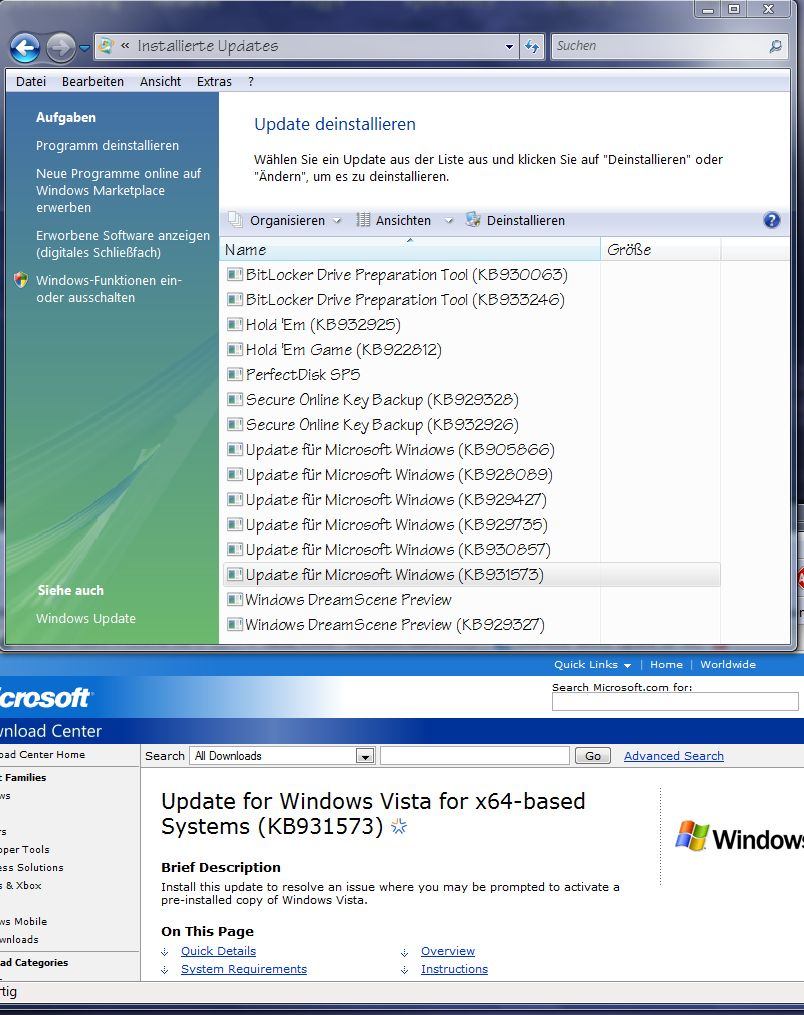Open the Bearbeiten menu
This screenshot has width=804, height=1015.
point(93,82)
